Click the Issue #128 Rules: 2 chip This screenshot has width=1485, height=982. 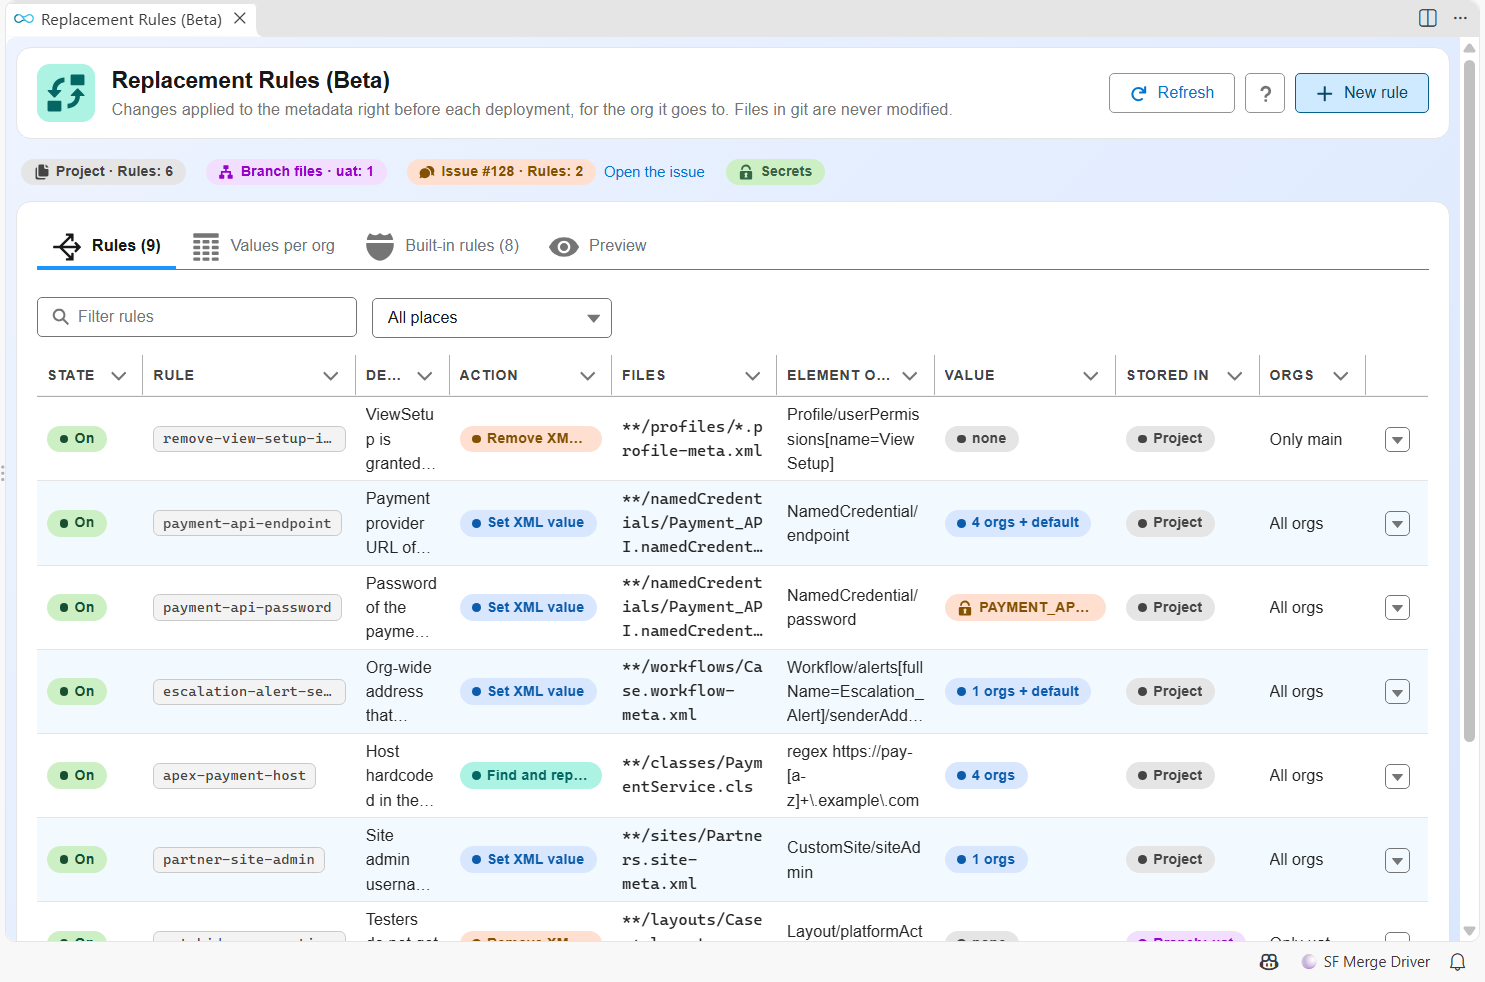tap(501, 172)
